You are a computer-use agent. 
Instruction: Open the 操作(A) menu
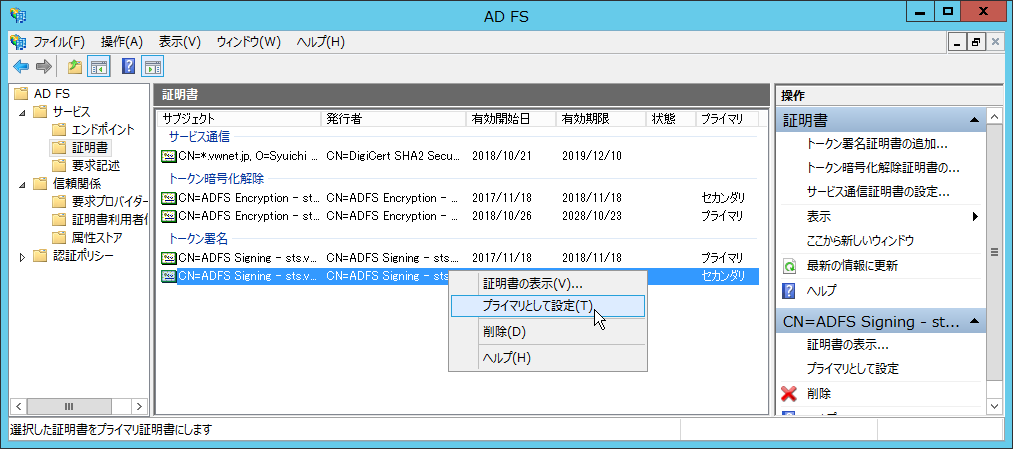121,42
